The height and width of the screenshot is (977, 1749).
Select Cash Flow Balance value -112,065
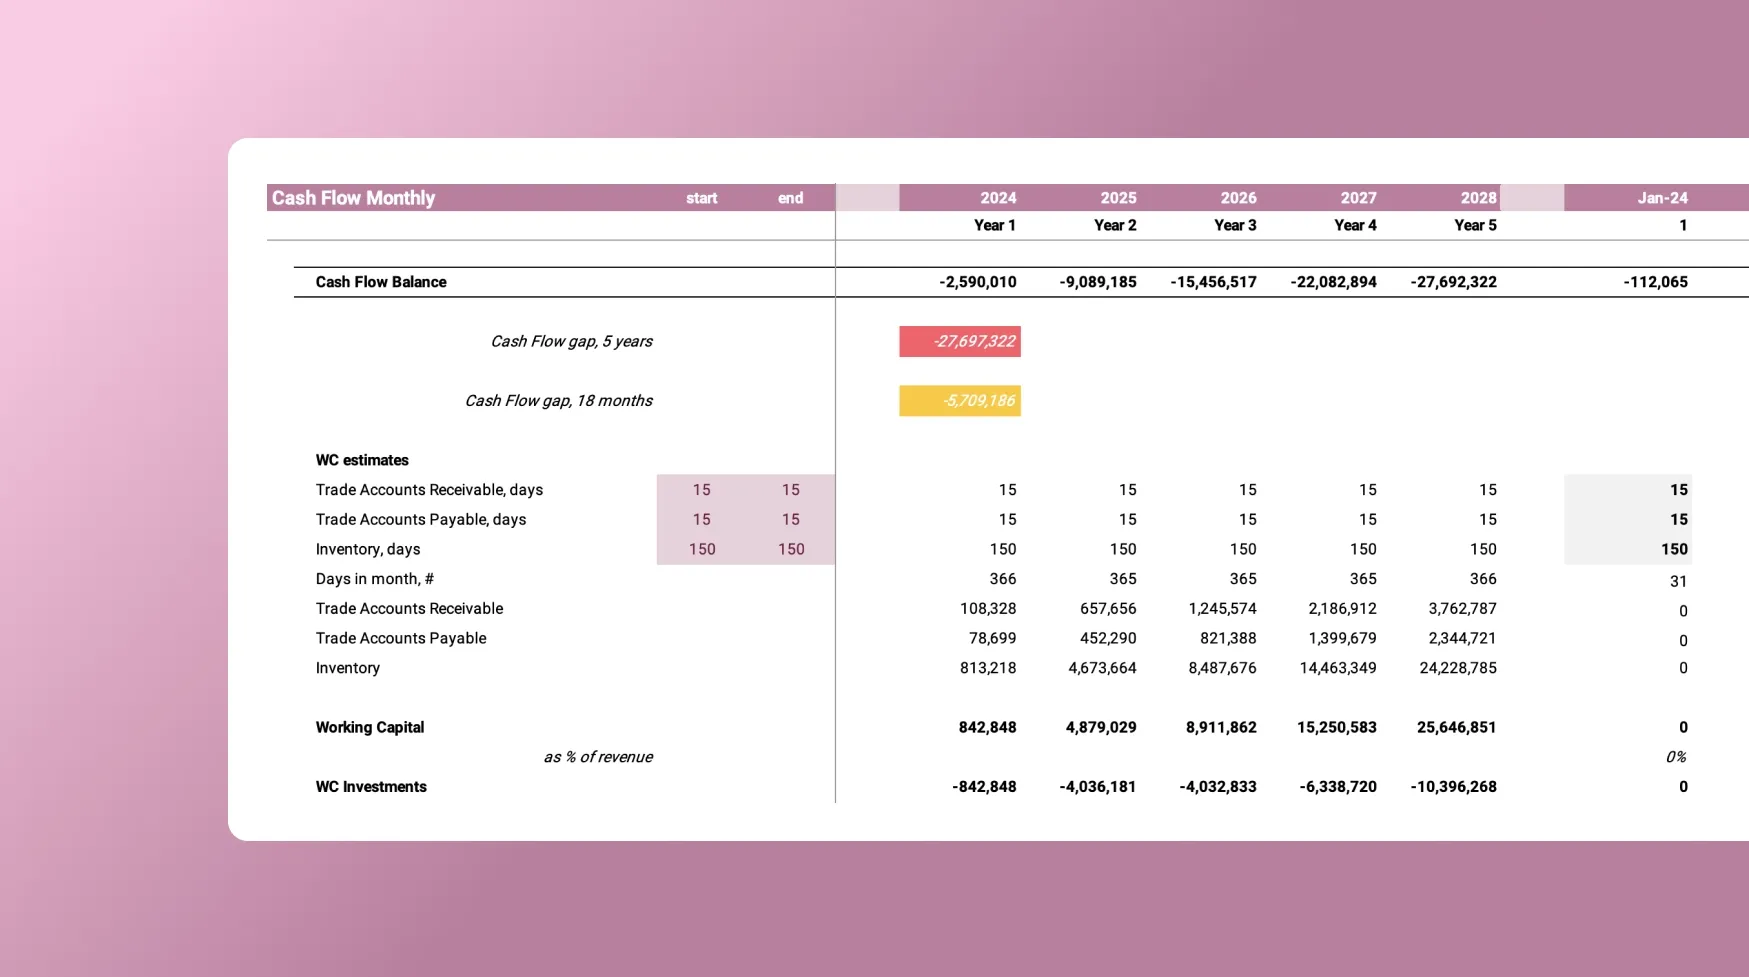[1655, 282]
